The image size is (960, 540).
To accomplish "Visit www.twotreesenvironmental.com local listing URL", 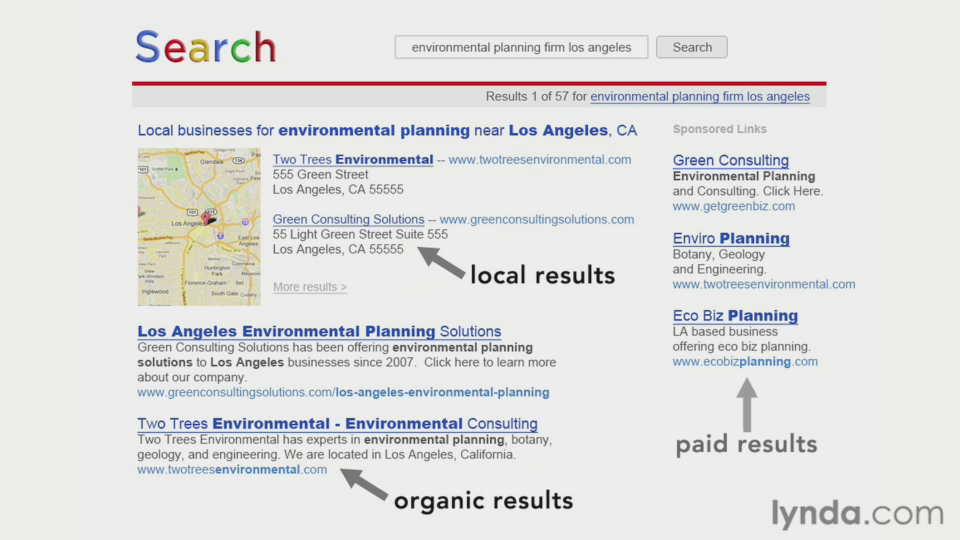I will tap(539, 160).
